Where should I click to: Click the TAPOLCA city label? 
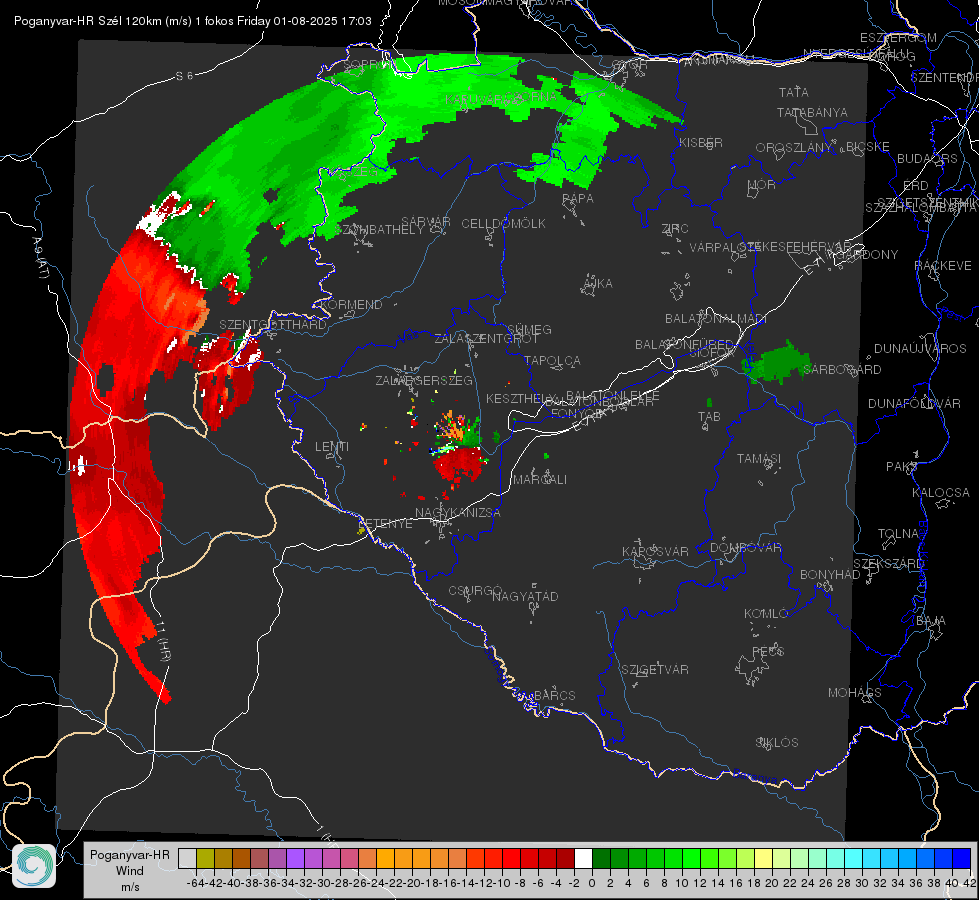pyautogui.click(x=552, y=361)
